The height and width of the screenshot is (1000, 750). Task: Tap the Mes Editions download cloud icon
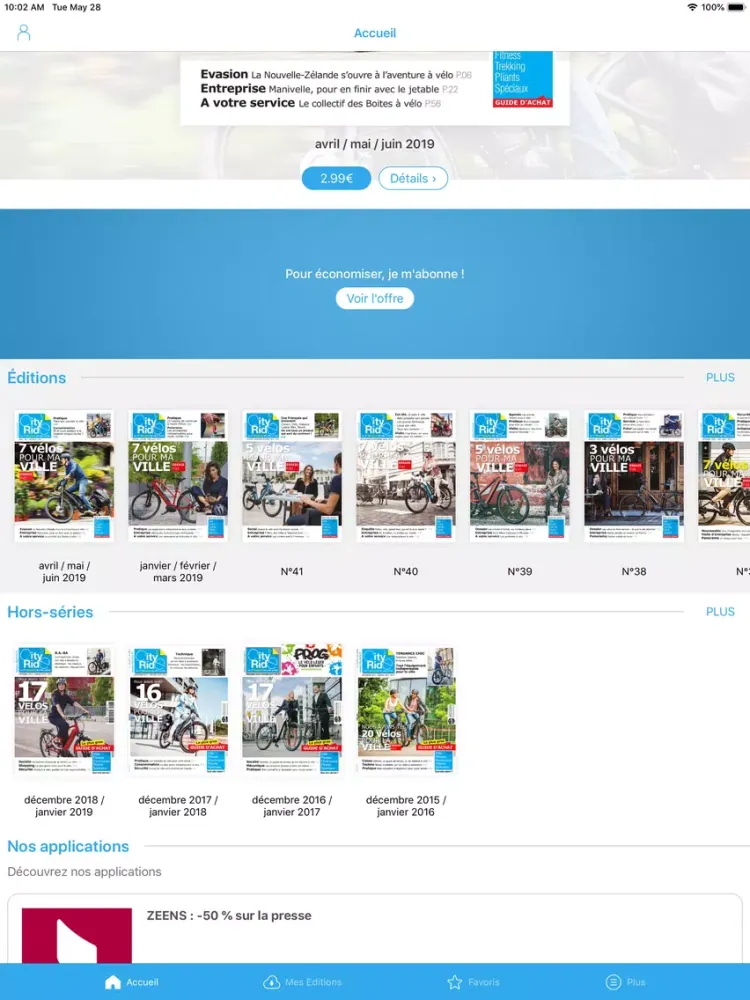point(271,982)
